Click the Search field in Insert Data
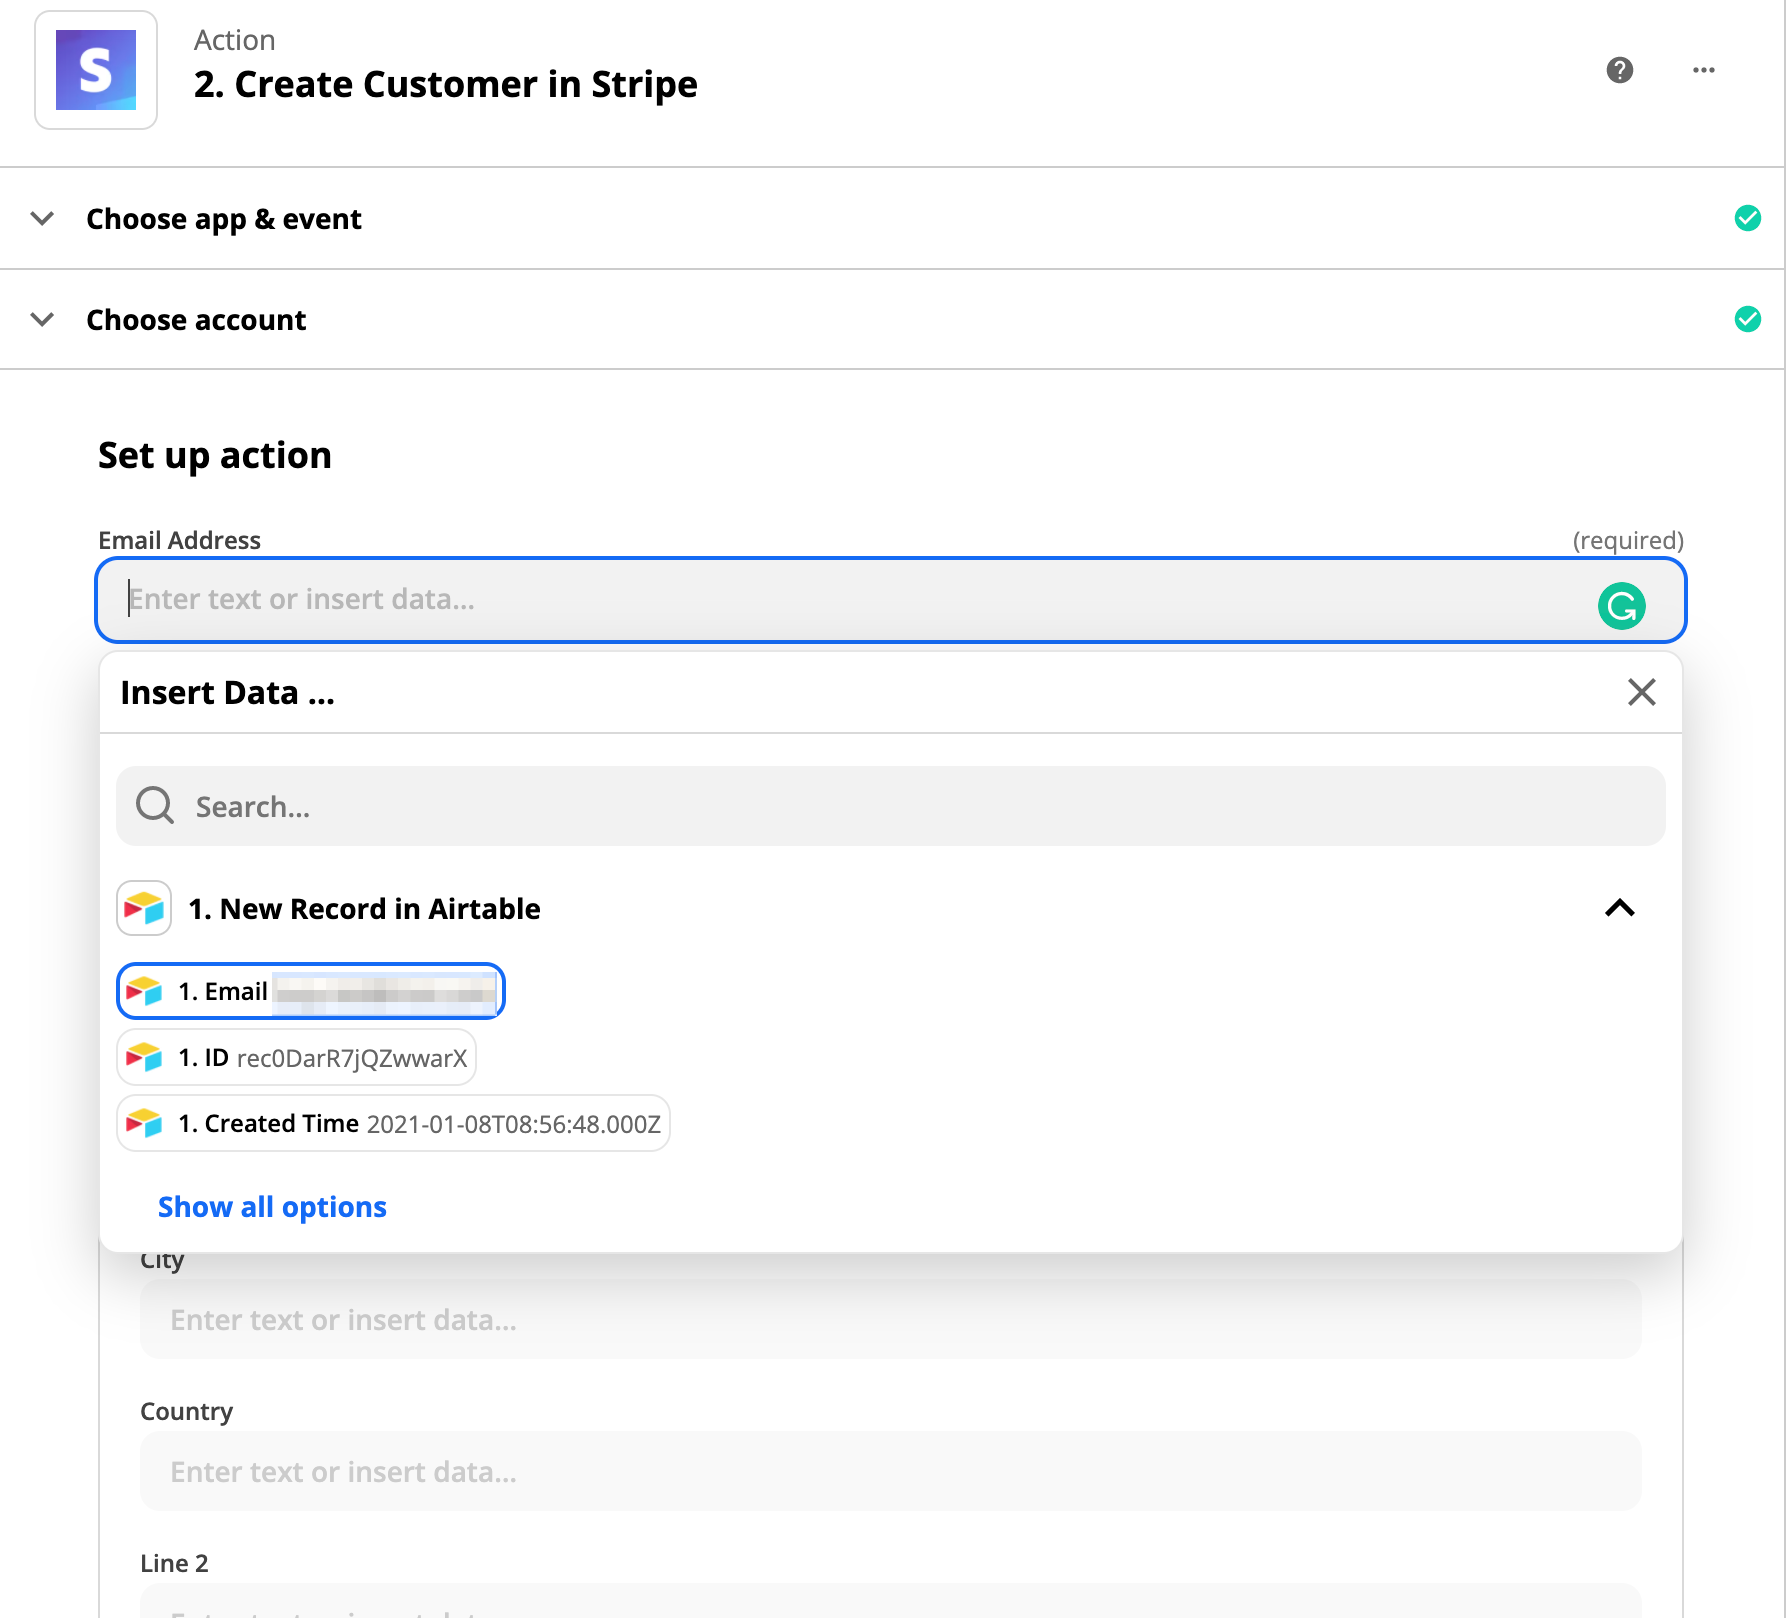 click(x=891, y=806)
